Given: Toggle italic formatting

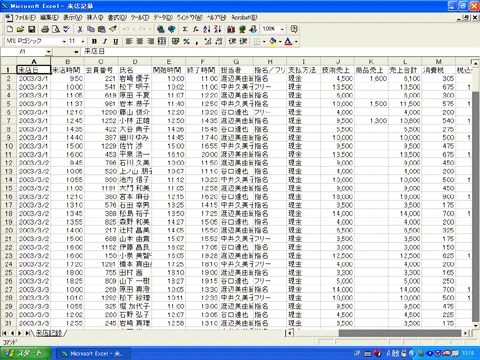Looking at the screenshot, I should 105,41.
